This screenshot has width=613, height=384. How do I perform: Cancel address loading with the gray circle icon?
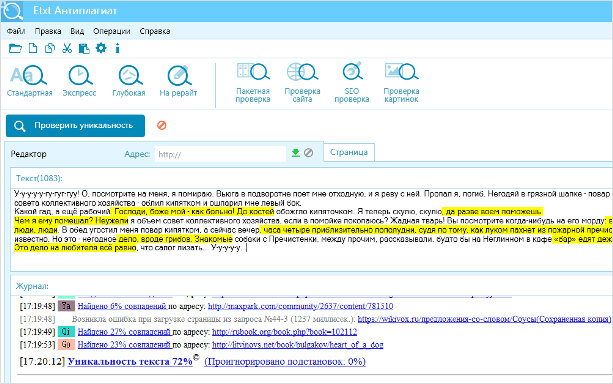point(308,153)
